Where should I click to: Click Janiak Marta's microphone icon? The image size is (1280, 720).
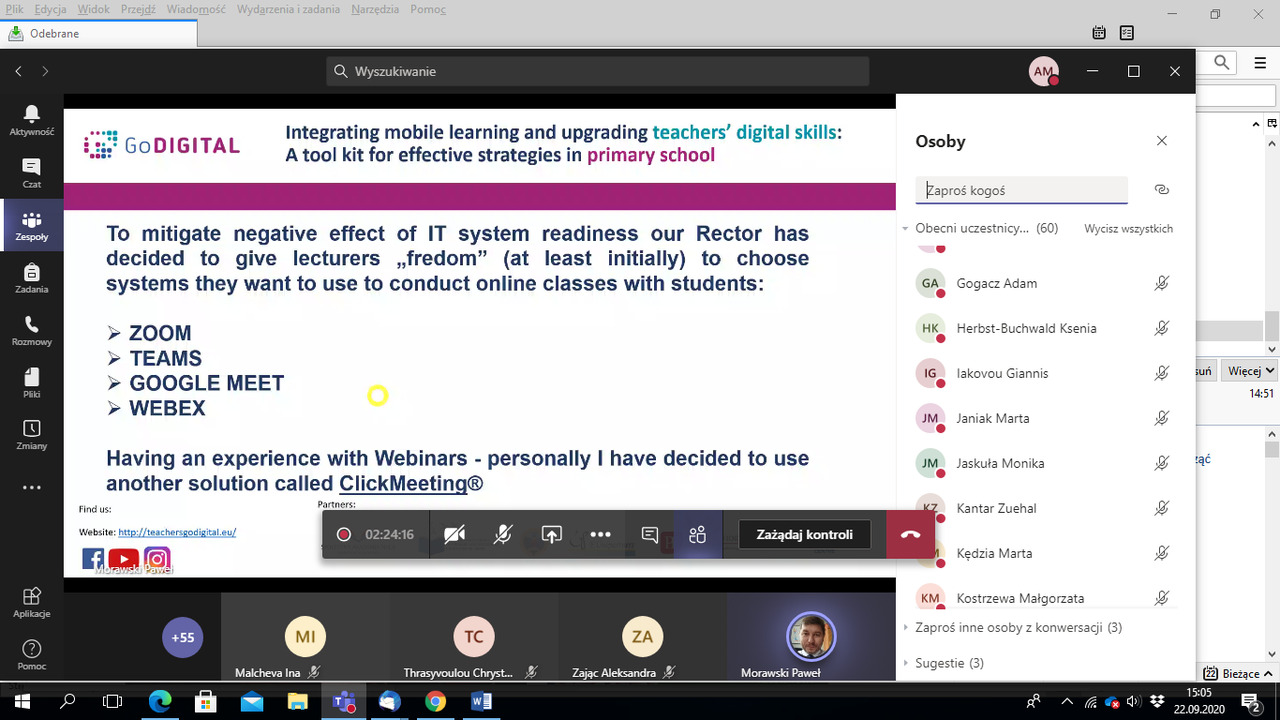1162,418
